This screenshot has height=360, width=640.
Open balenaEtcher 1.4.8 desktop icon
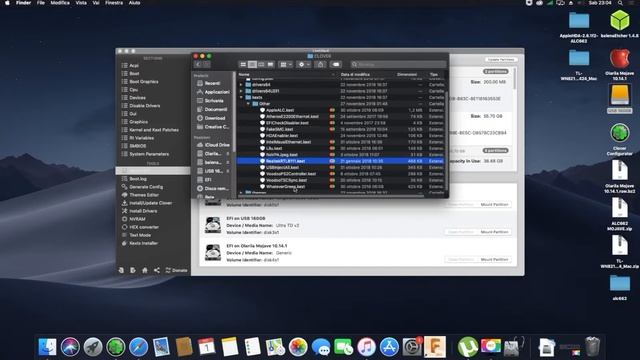pos(620,24)
